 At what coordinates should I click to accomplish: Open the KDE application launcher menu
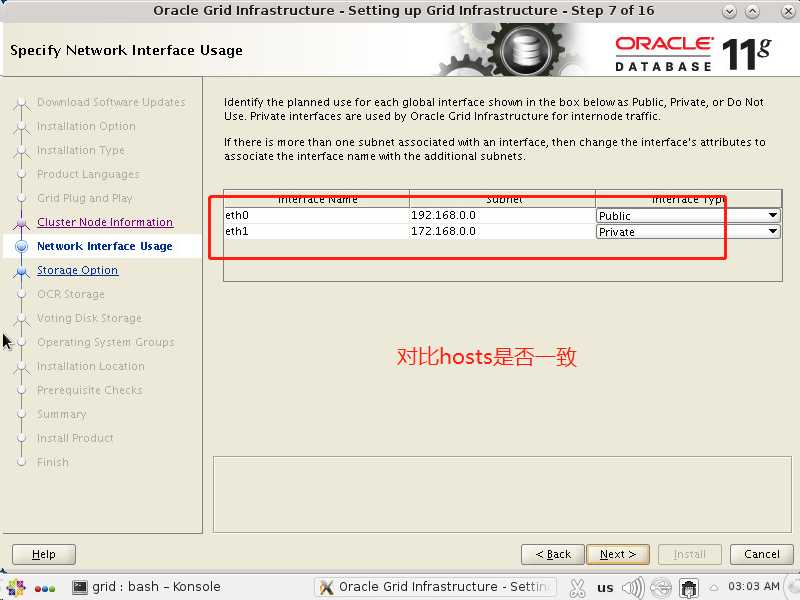15,587
